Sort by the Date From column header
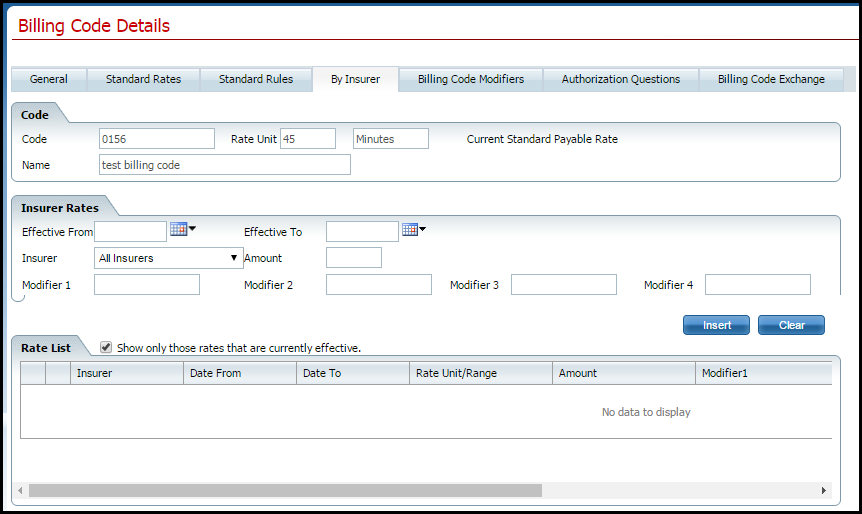 (240, 373)
